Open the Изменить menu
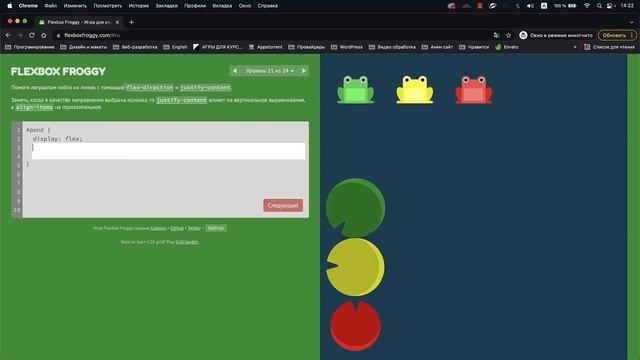This screenshot has height=360, width=640. pyautogui.click(x=76, y=6)
